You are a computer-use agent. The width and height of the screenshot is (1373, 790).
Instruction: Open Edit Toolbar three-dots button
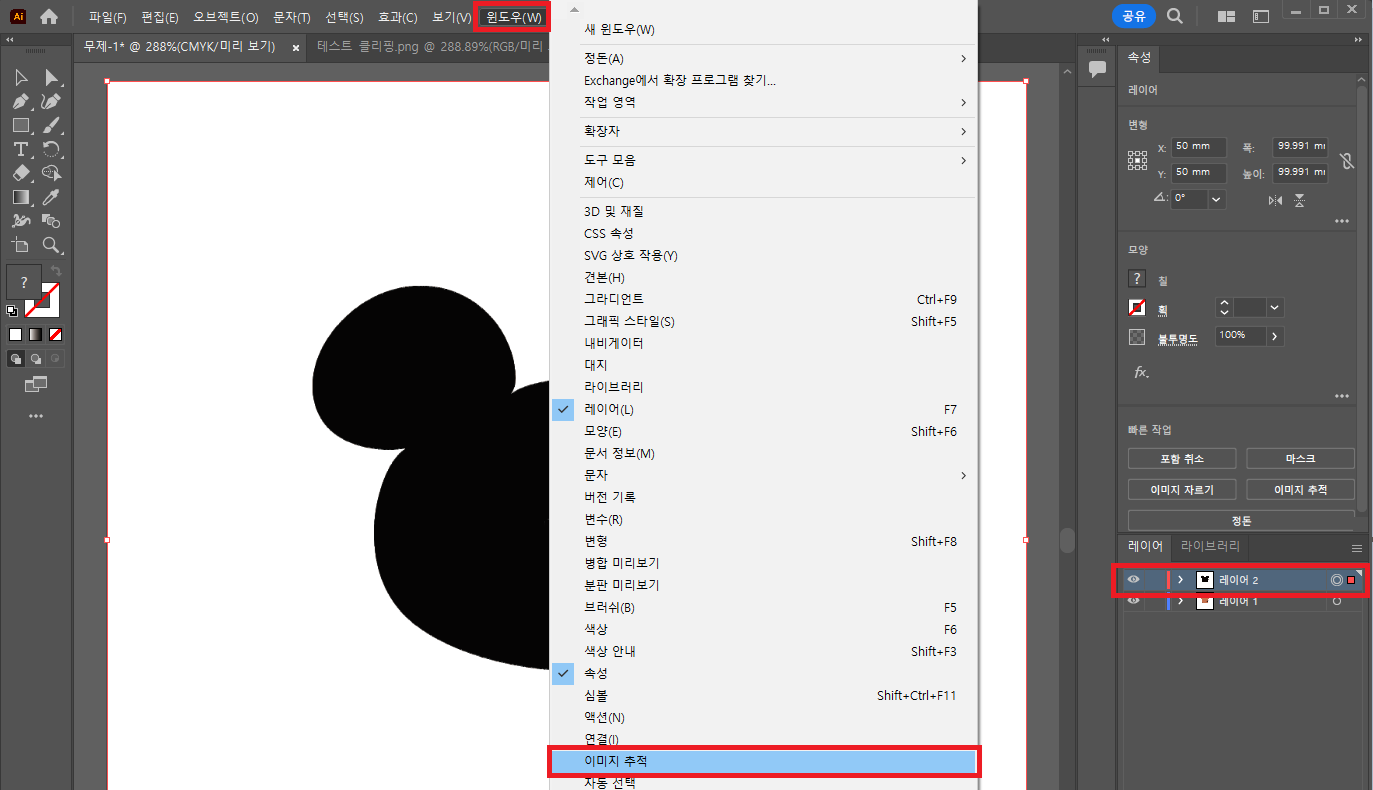tap(36, 415)
